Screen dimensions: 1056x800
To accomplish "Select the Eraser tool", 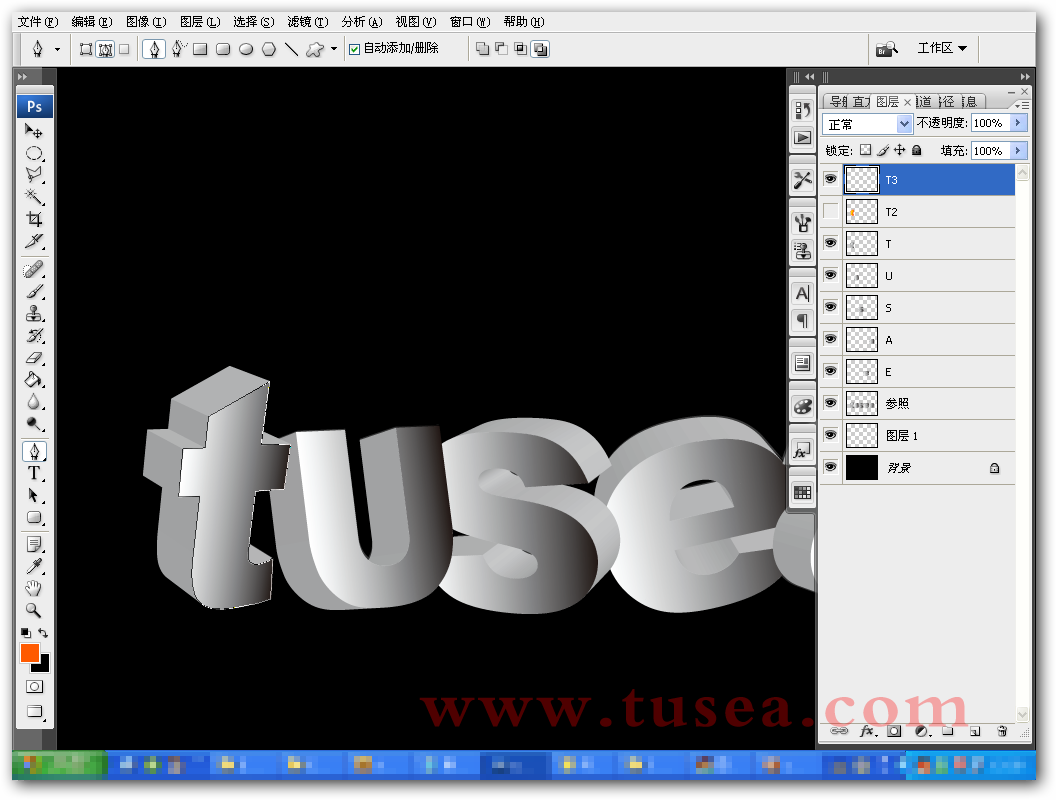I will pyautogui.click(x=34, y=358).
